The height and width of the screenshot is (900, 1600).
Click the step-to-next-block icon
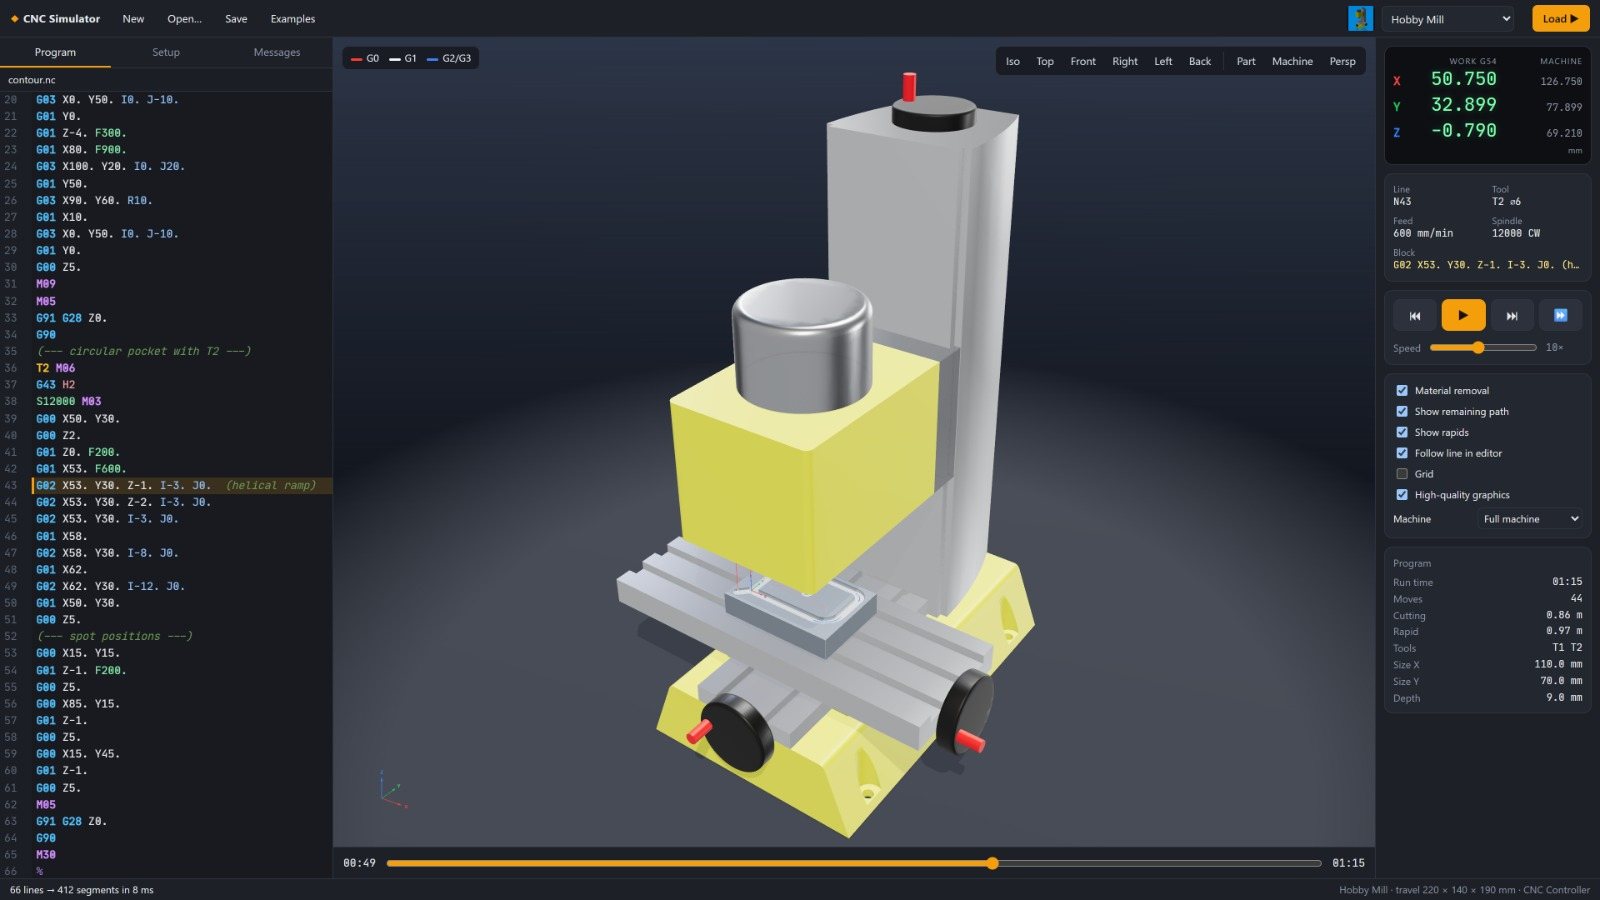(1512, 315)
